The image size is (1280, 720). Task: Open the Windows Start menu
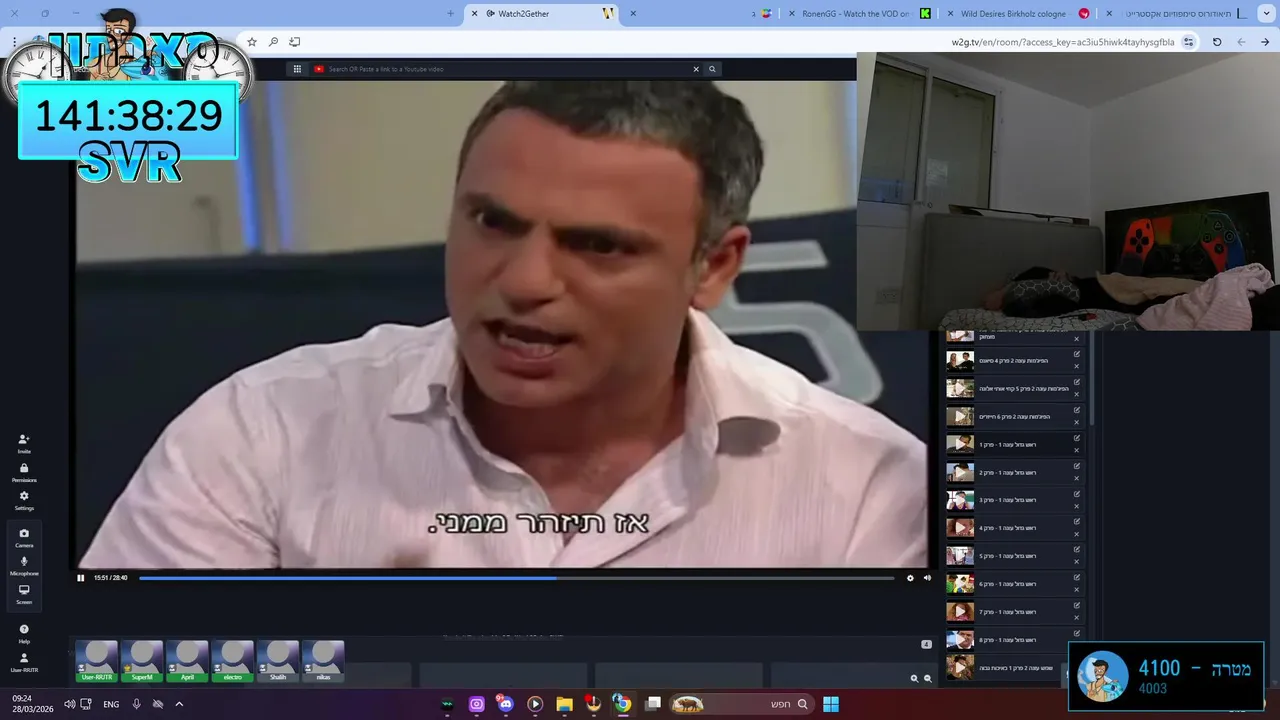click(831, 704)
